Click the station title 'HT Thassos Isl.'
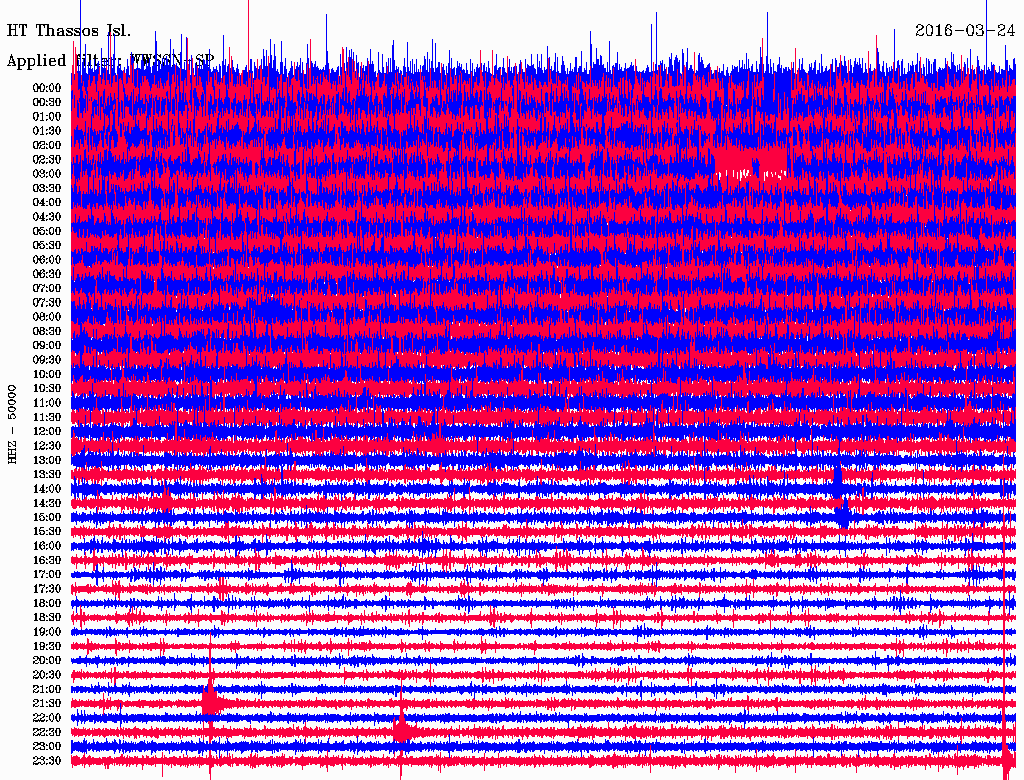The width and height of the screenshot is (1024, 780). [69, 31]
